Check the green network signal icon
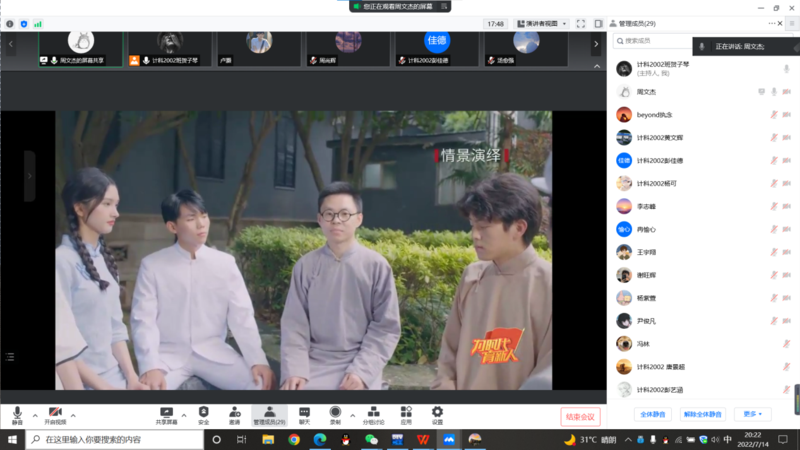The width and height of the screenshot is (800, 450). [38, 24]
